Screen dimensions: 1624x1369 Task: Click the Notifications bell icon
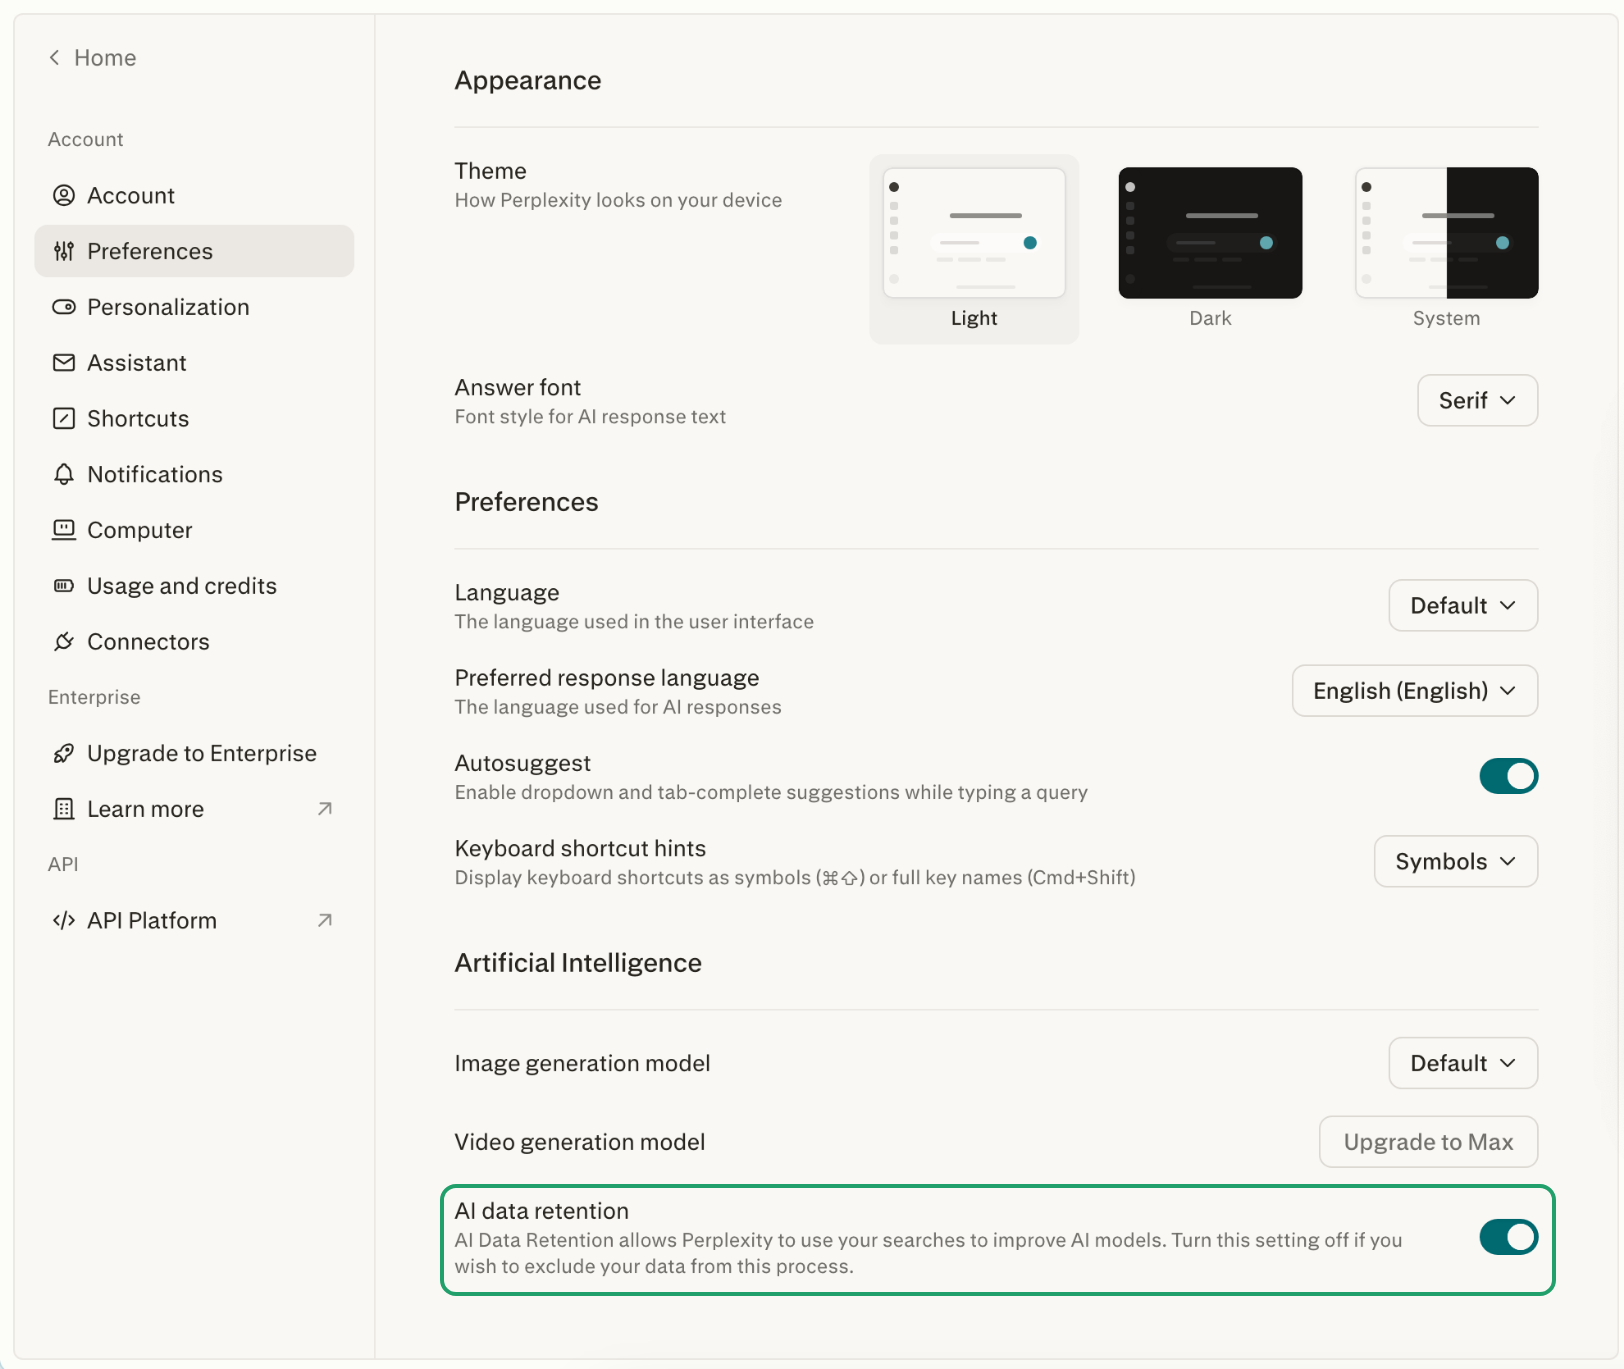coord(64,474)
